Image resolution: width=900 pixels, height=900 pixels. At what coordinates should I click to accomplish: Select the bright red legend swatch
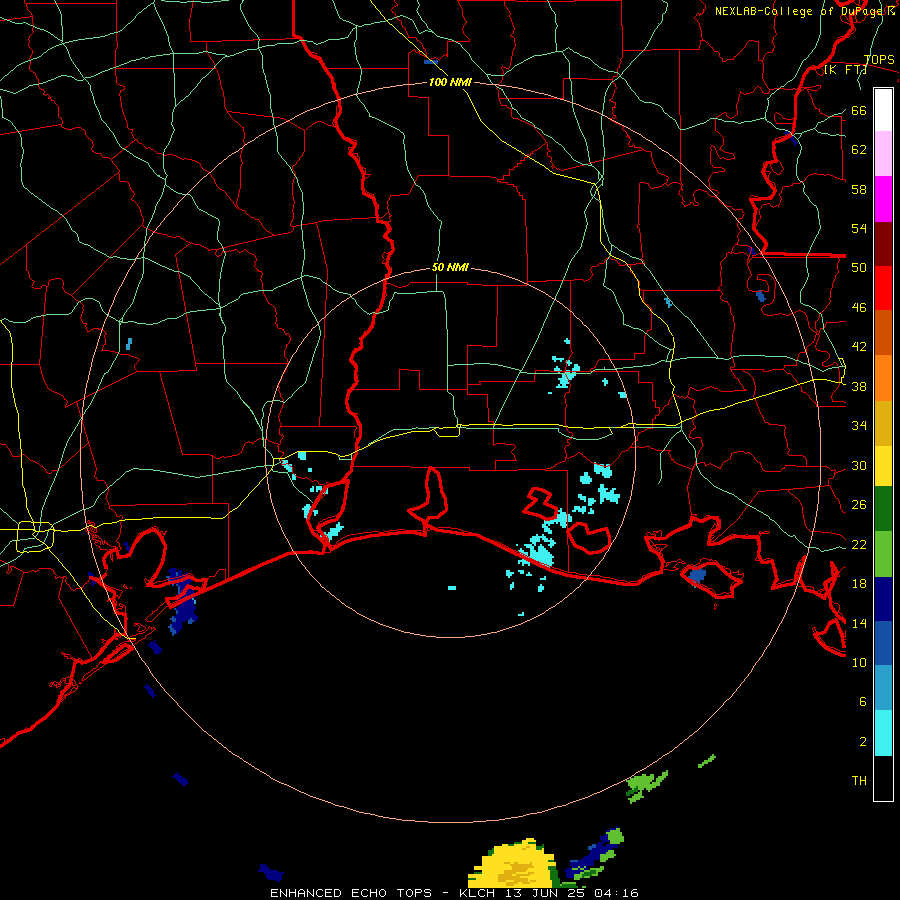click(883, 288)
